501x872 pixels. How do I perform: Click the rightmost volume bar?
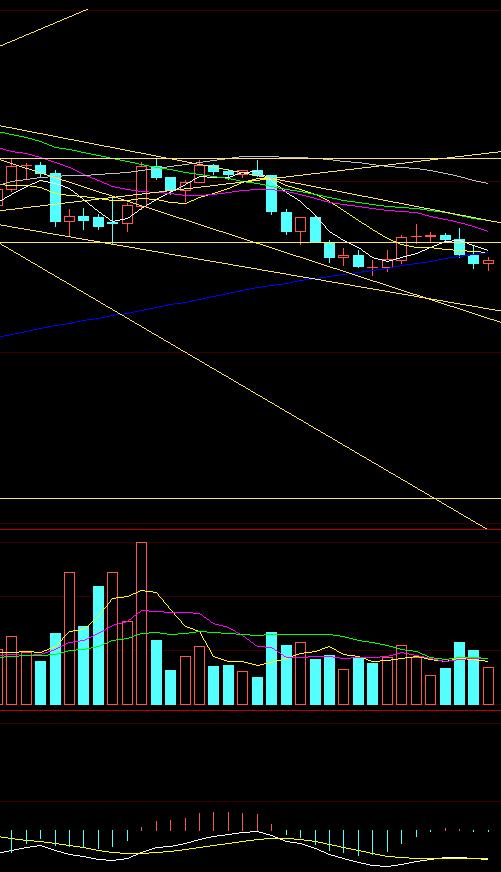(x=488, y=686)
